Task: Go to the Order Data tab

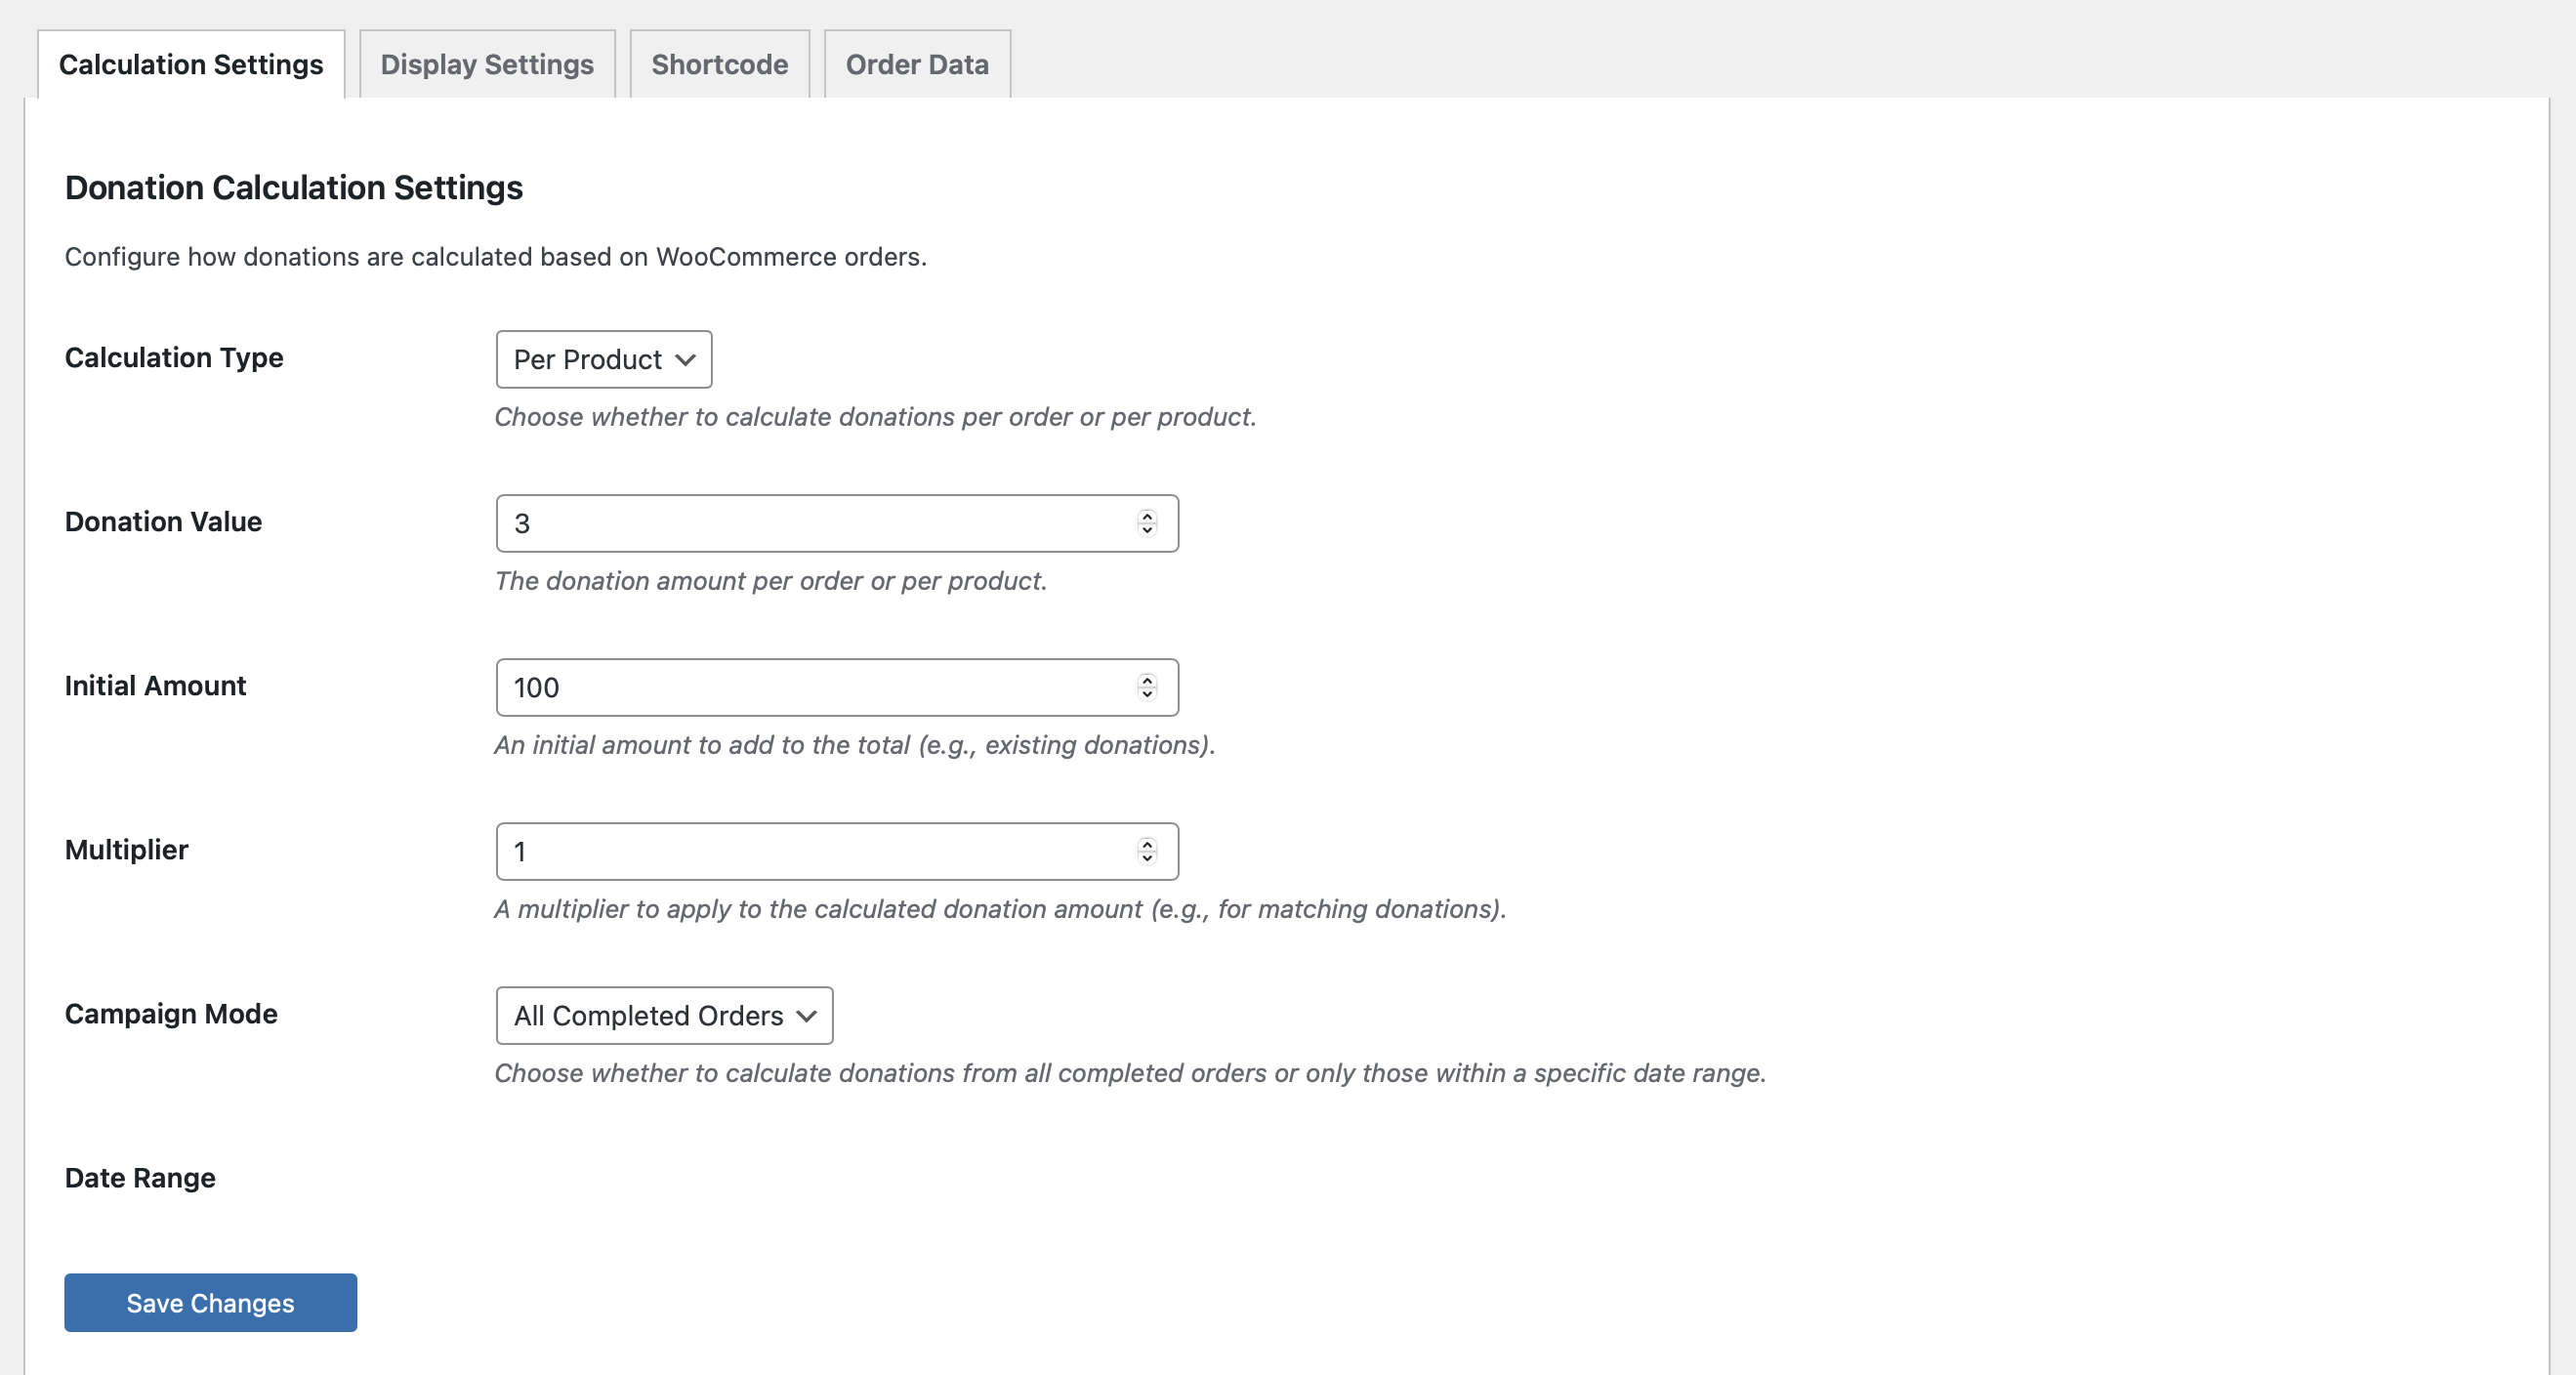Action: click(x=916, y=64)
